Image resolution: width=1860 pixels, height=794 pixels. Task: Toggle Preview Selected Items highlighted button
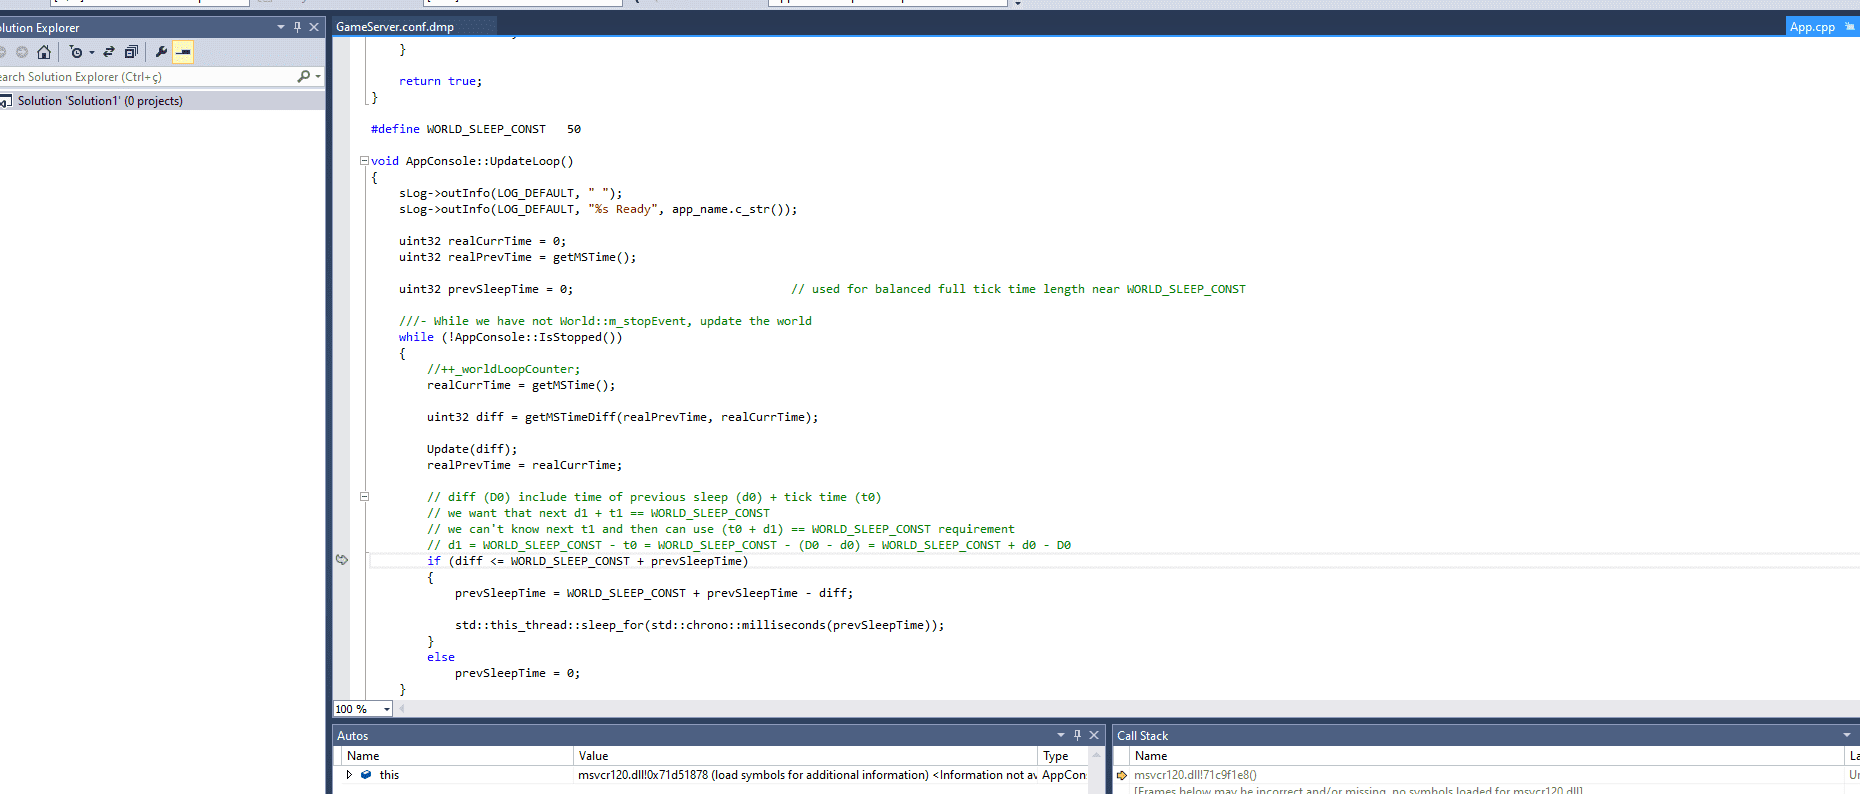(x=183, y=52)
